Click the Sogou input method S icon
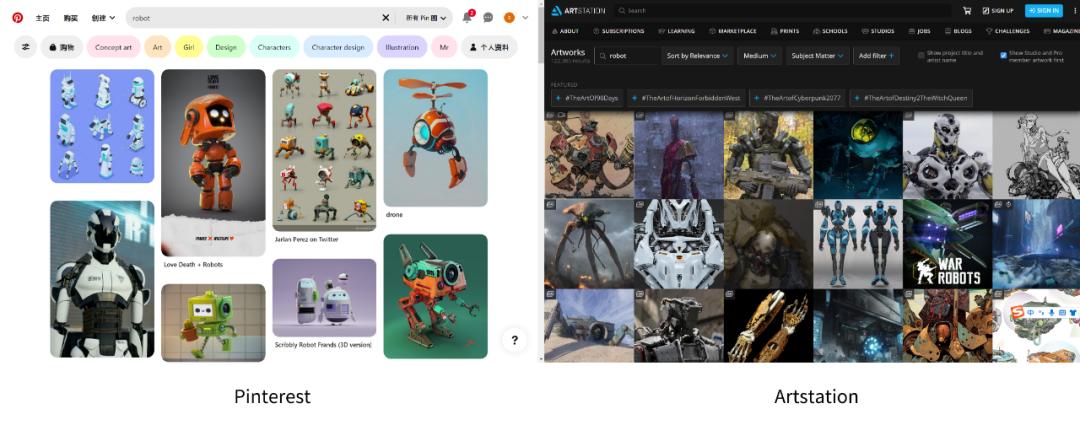Screen dimensions: 1080x425 pyautogui.click(x=1019, y=313)
